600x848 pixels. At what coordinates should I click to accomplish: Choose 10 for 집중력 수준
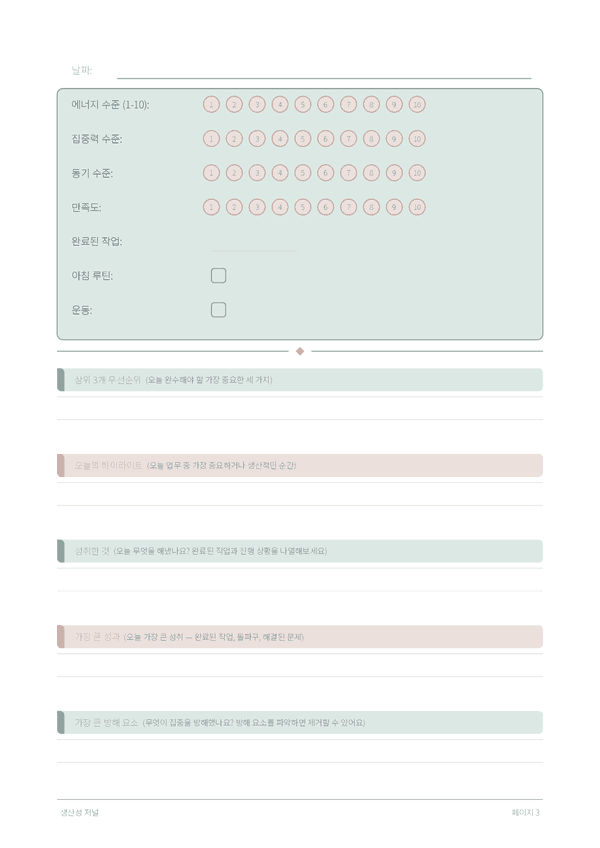pyautogui.click(x=417, y=139)
